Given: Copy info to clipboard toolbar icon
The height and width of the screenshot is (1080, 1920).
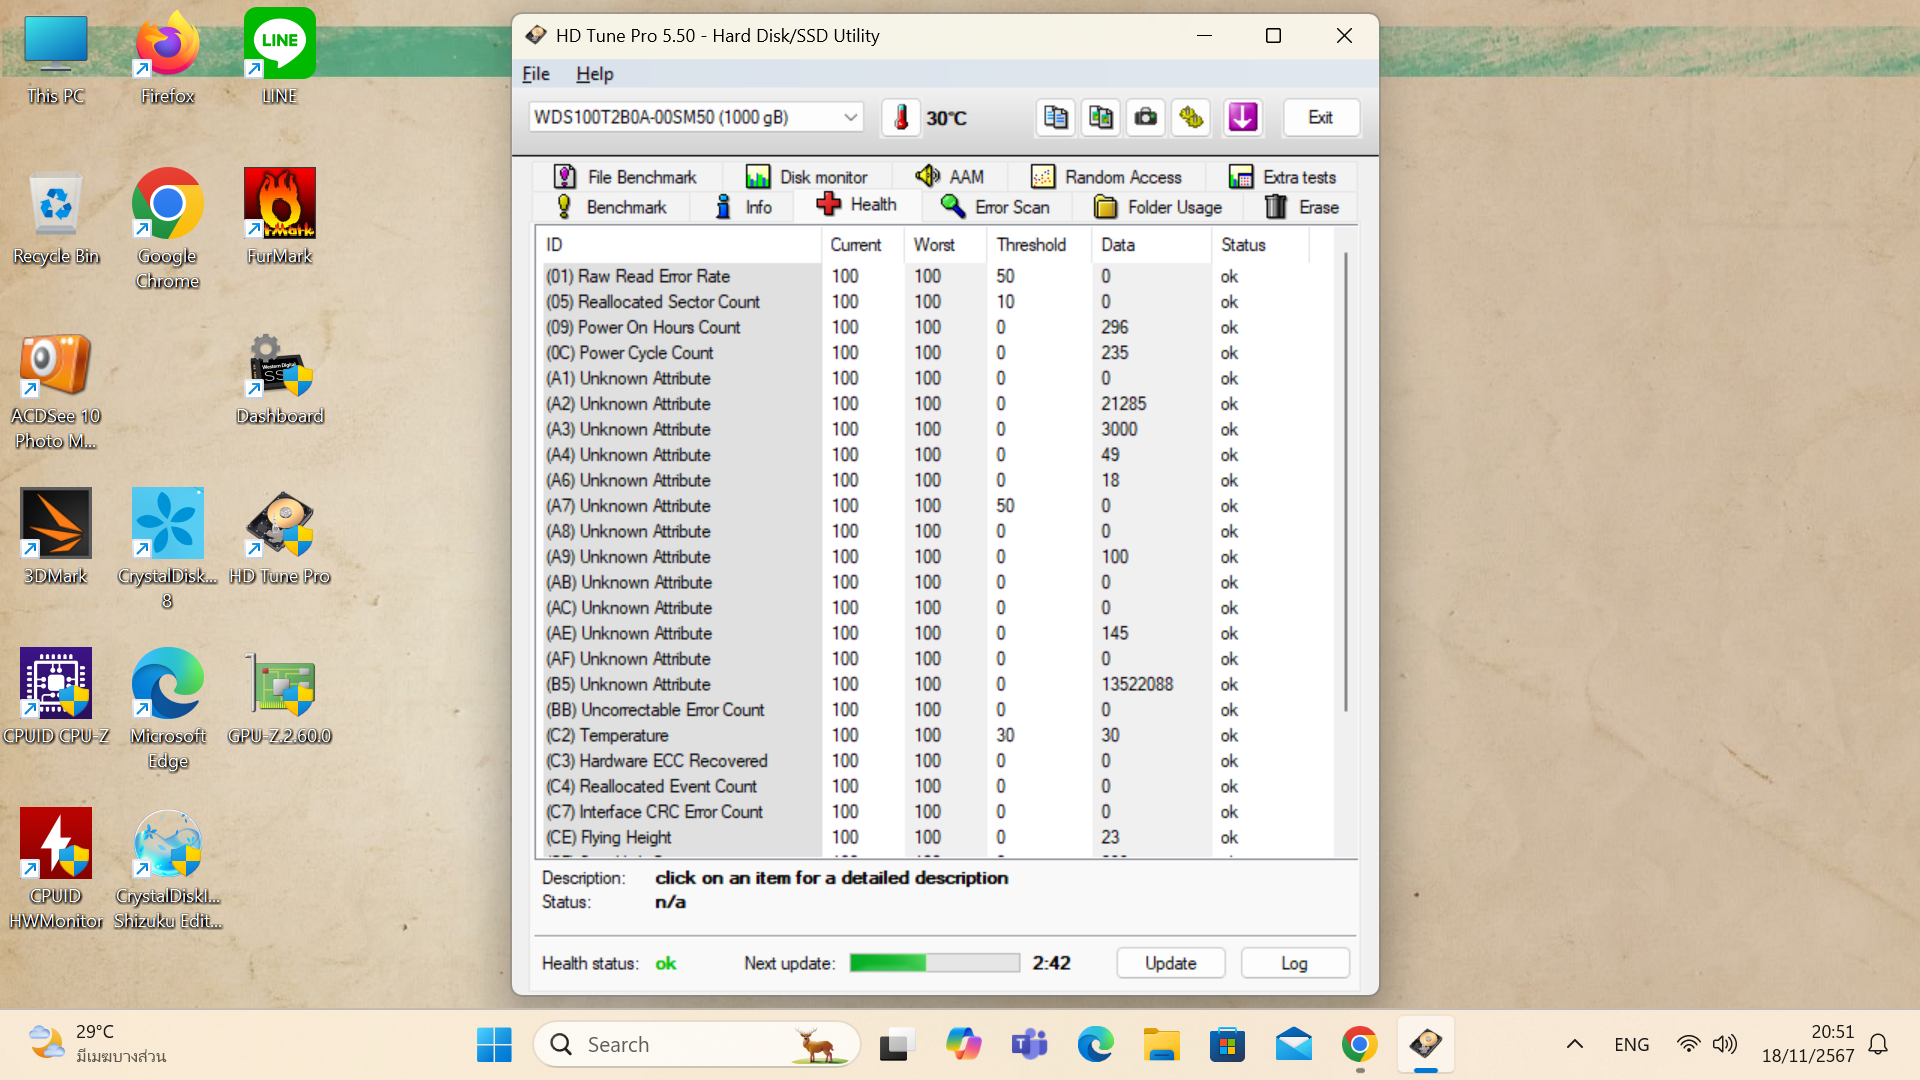Looking at the screenshot, I should [1055, 118].
